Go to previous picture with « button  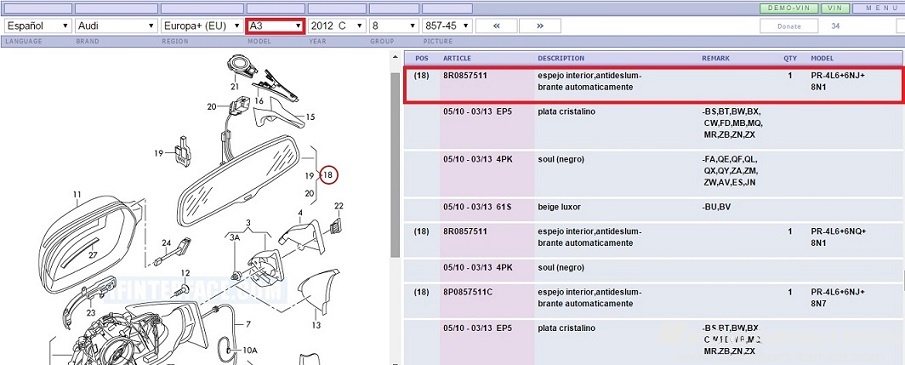496,26
